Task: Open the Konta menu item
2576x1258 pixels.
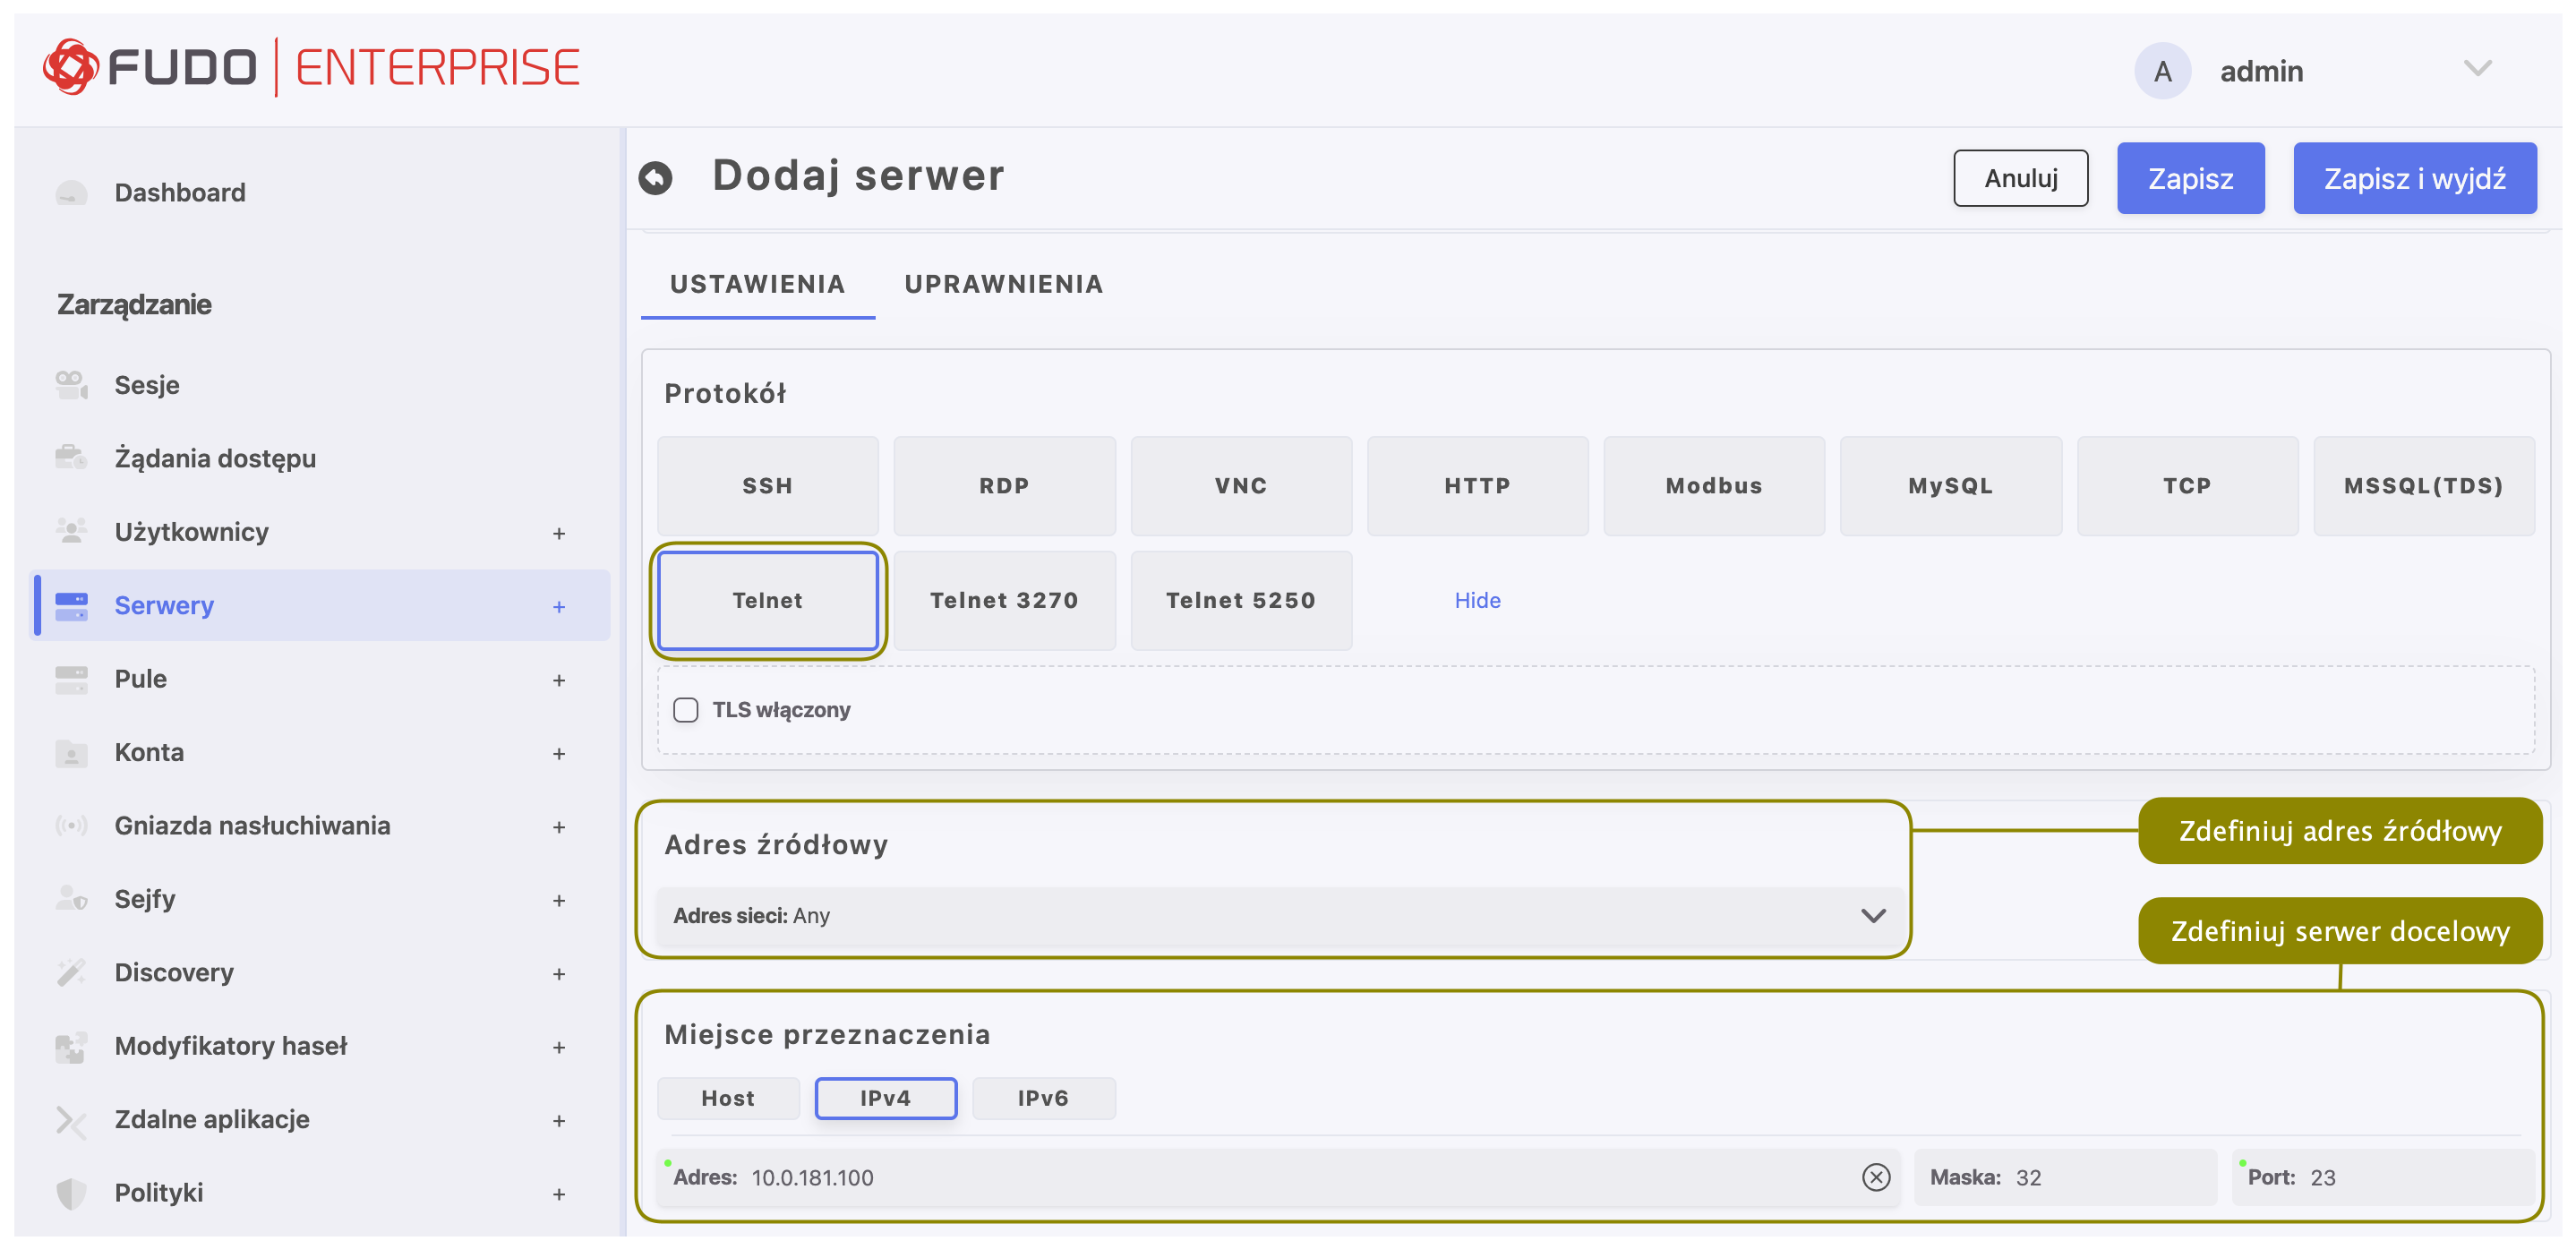Action: point(149,752)
